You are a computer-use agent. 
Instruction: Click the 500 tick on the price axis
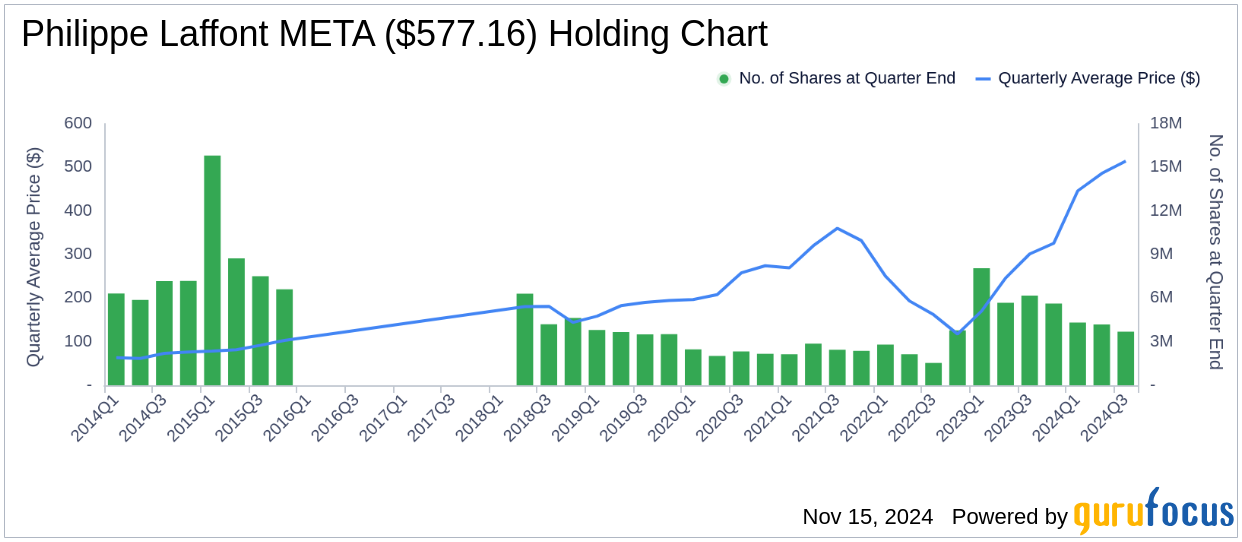point(77,167)
